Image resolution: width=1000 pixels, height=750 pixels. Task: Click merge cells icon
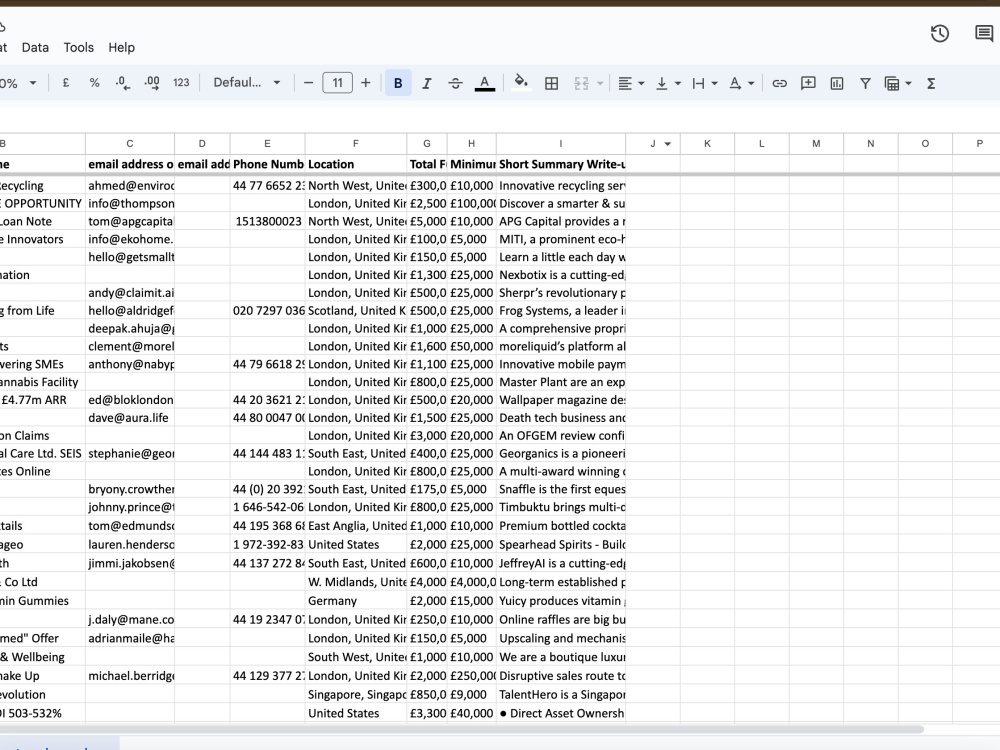click(x=581, y=83)
